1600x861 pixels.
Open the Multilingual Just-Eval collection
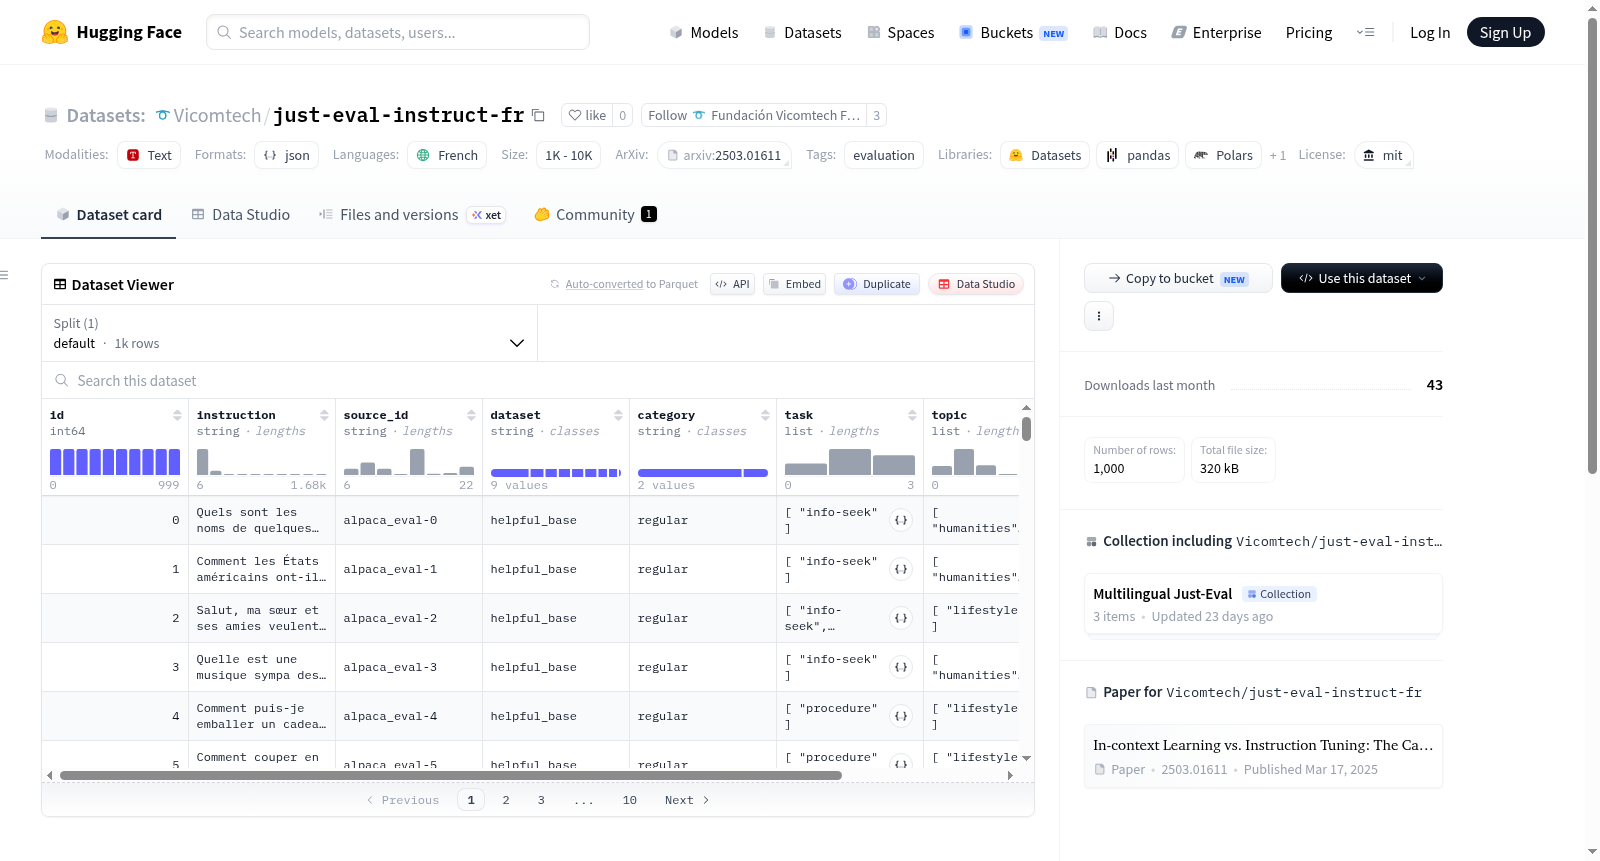[x=1263, y=604]
